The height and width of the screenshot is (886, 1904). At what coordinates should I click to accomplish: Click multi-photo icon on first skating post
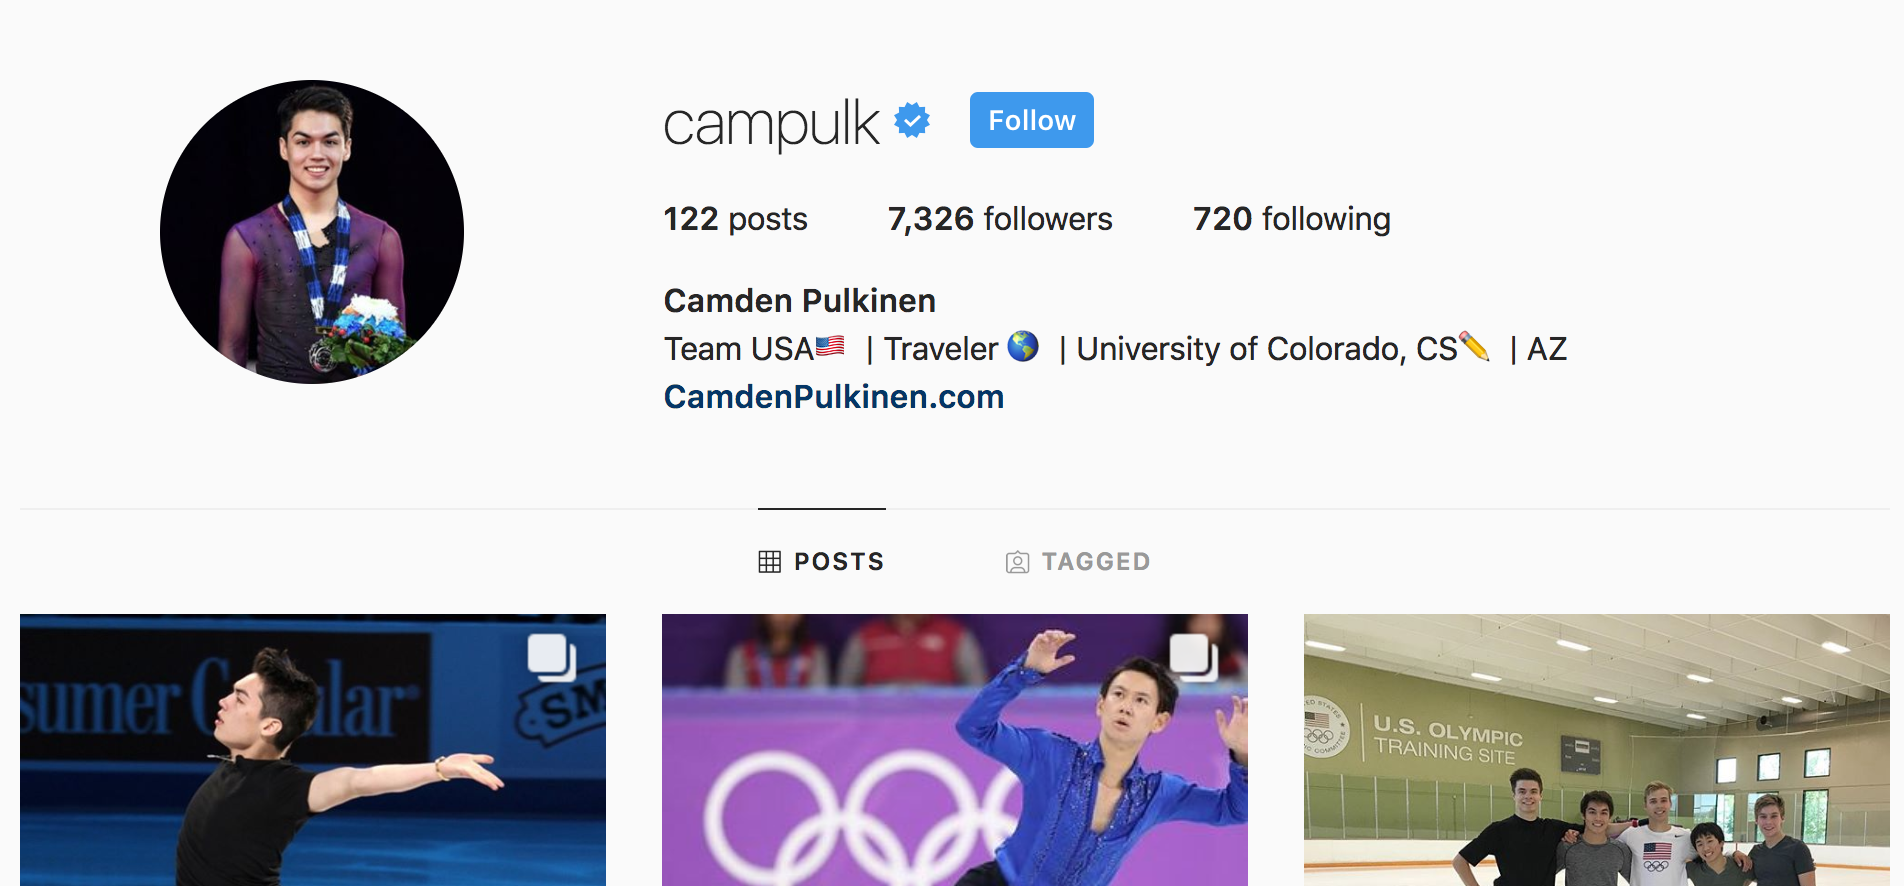(x=551, y=658)
